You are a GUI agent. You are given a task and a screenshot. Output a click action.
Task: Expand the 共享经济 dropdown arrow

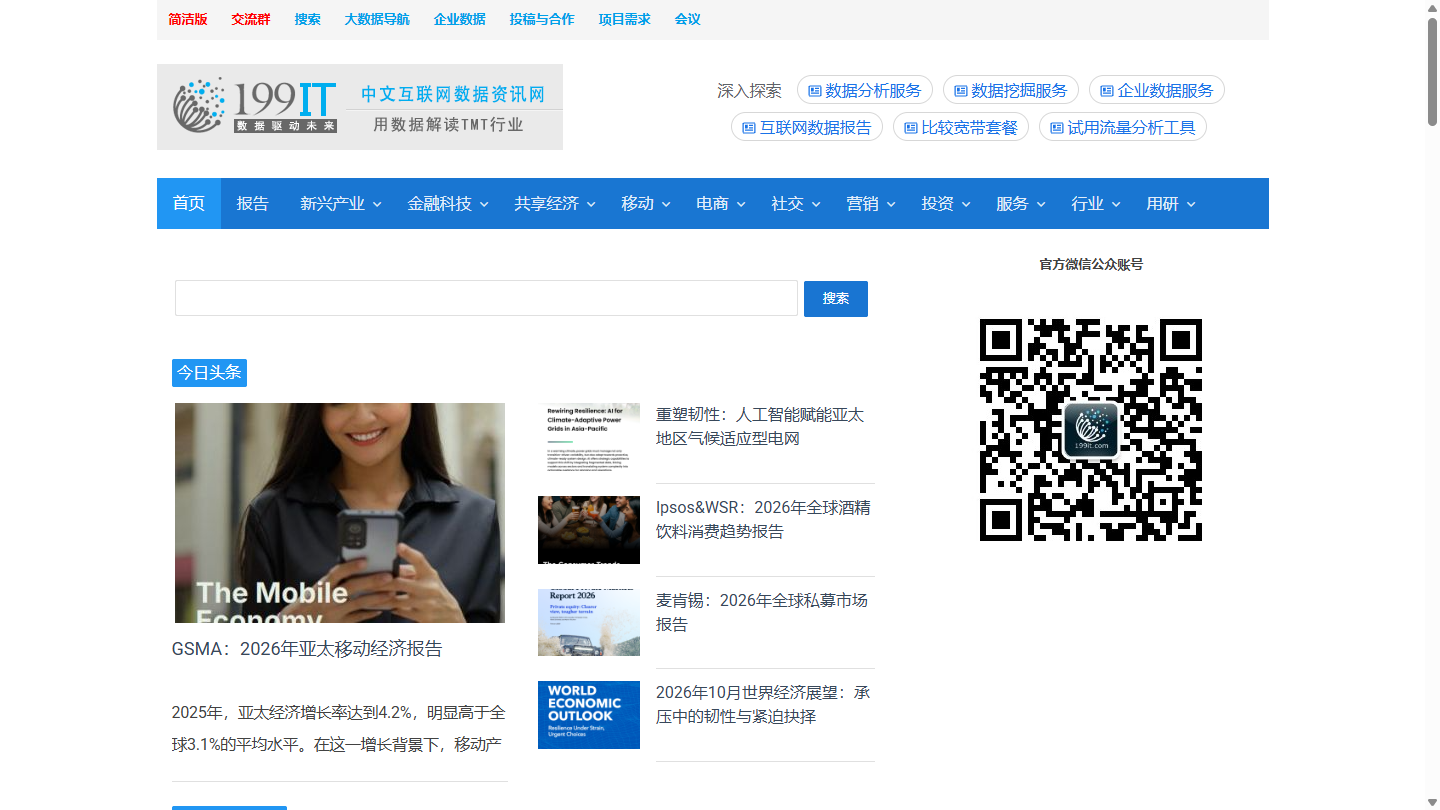pos(591,204)
